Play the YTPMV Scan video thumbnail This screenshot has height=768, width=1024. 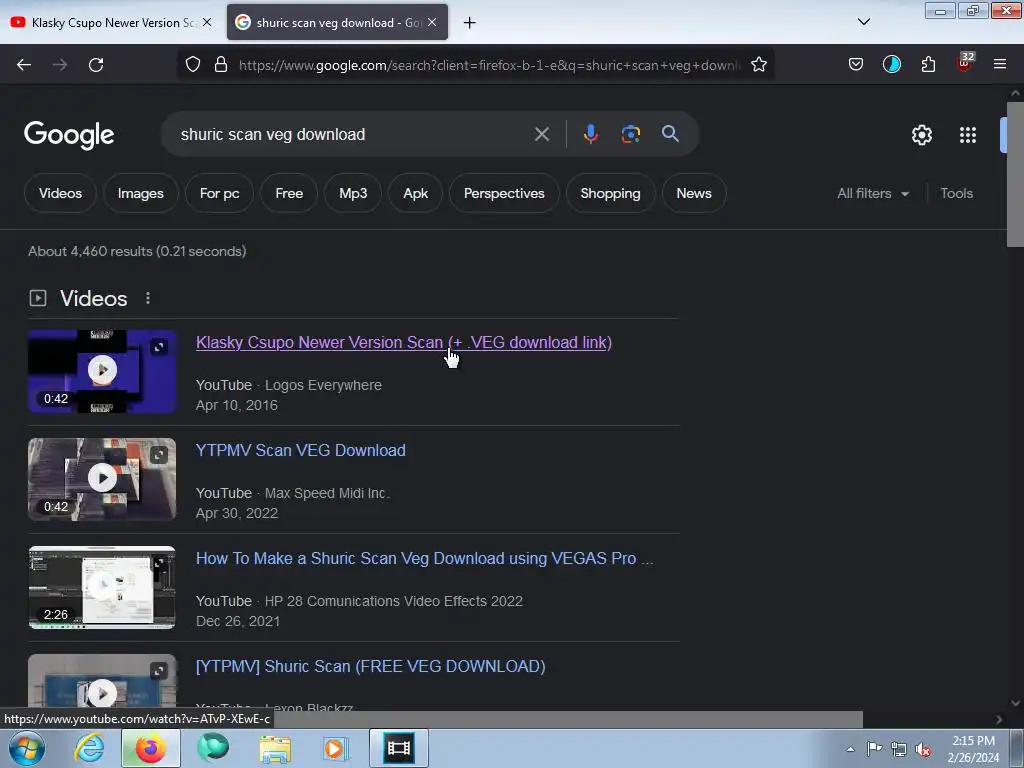coord(102,479)
